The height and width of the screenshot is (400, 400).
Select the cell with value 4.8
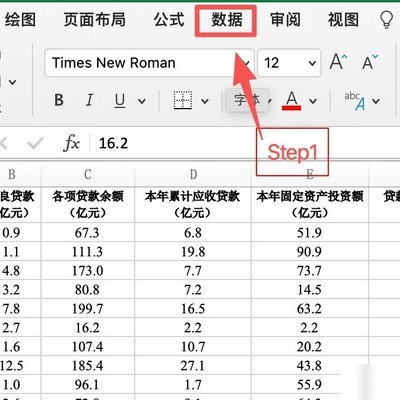pos(20,270)
